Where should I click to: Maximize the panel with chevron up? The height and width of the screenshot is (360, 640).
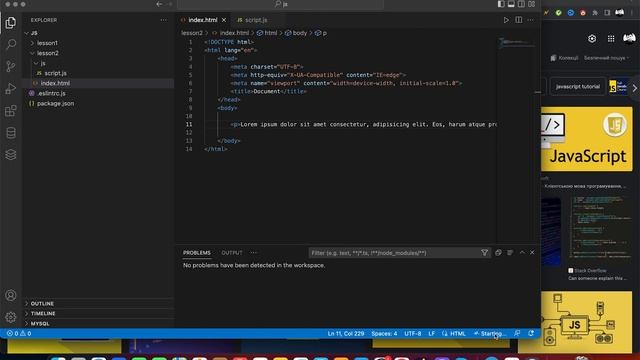(522, 253)
